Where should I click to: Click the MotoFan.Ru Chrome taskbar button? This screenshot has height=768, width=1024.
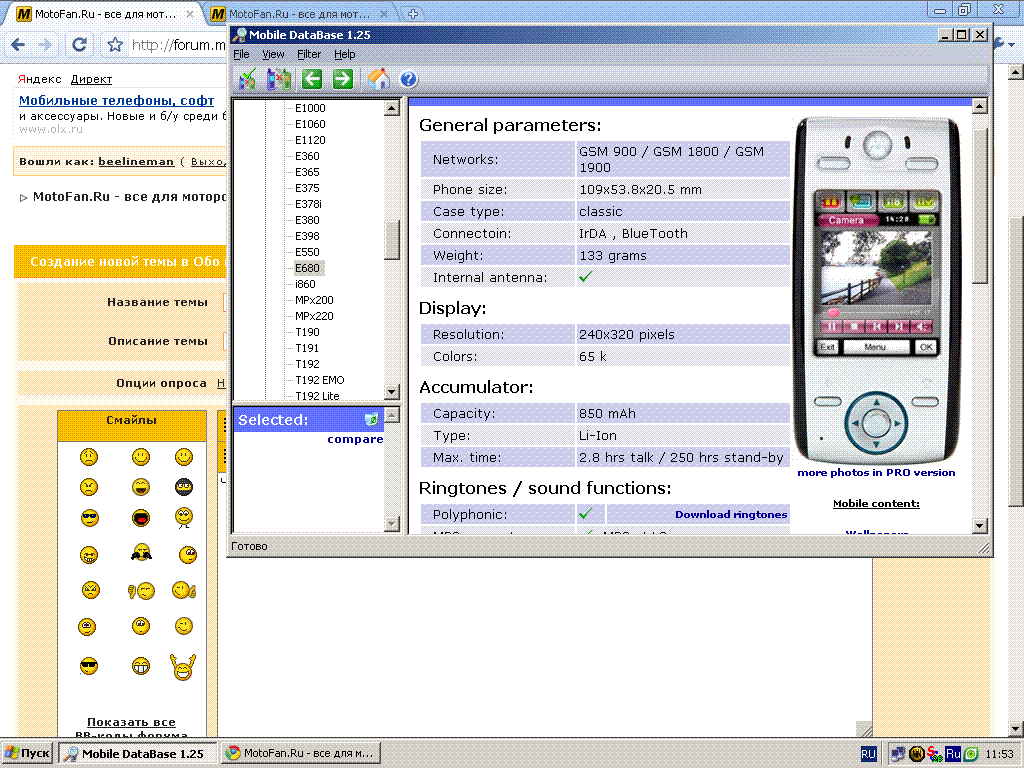[x=300, y=754]
